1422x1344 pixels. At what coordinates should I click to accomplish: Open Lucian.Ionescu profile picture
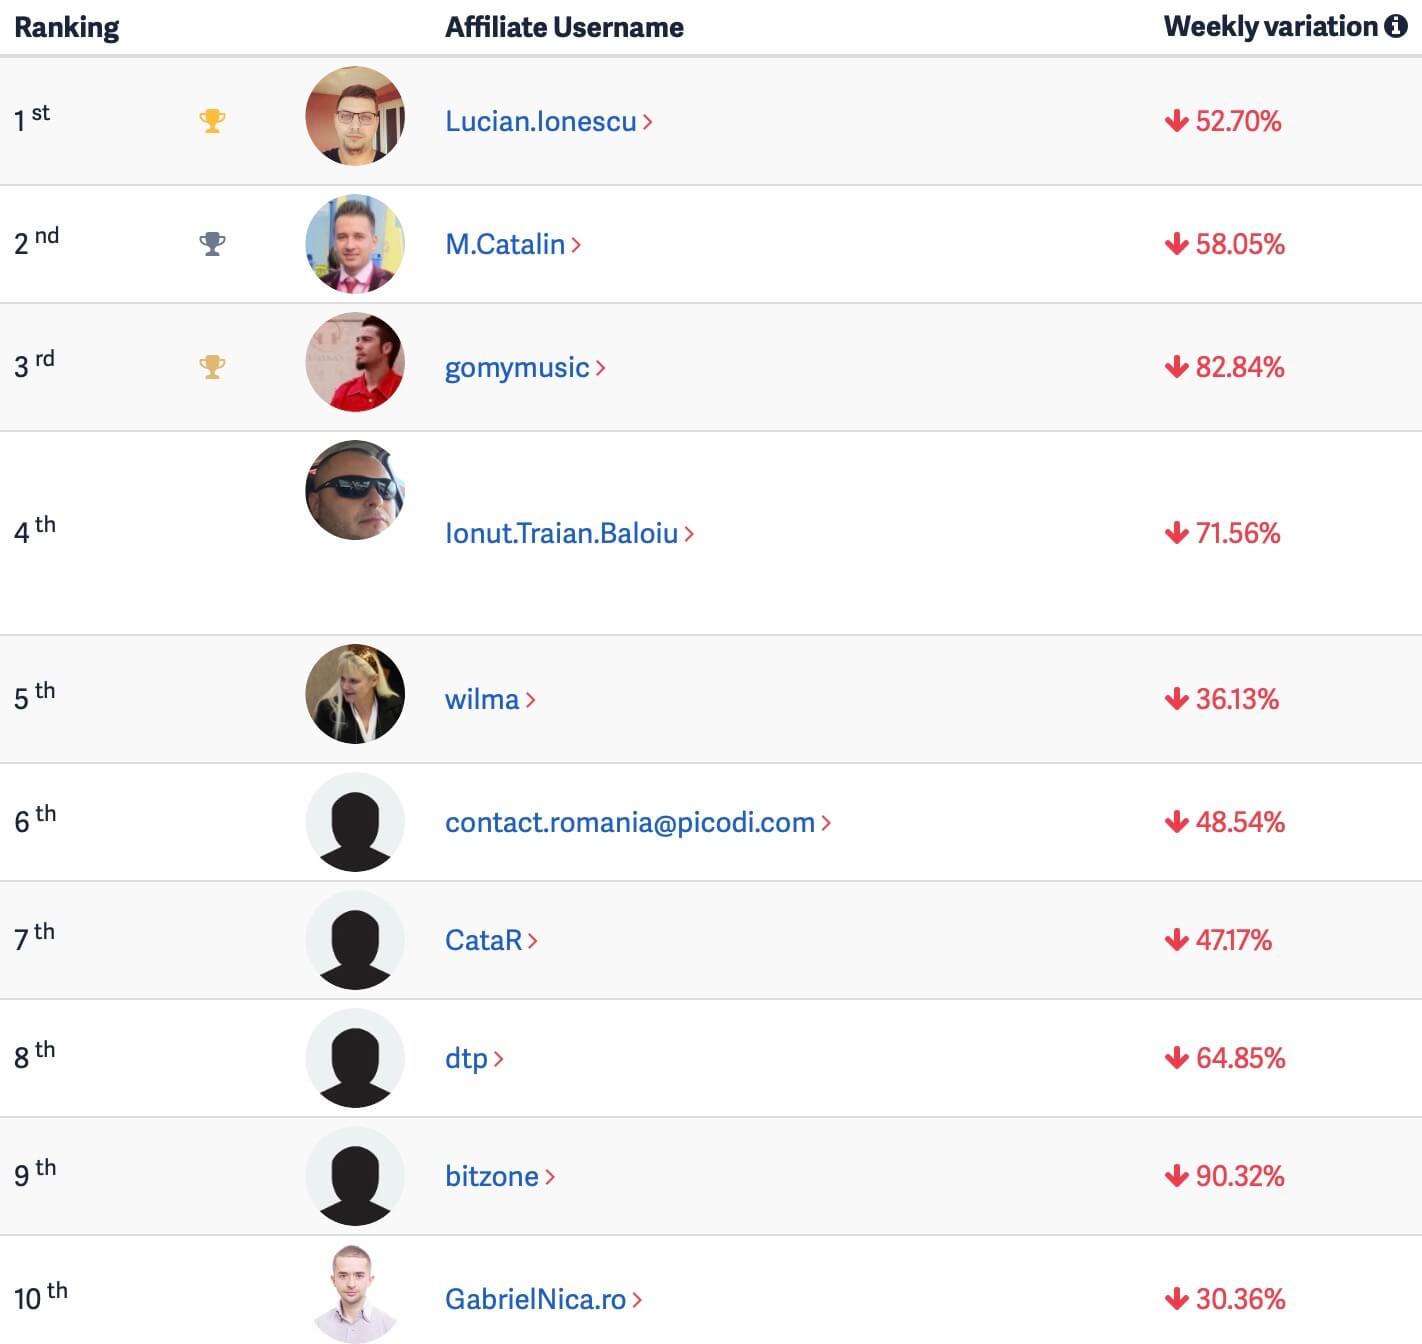click(x=355, y=116)
